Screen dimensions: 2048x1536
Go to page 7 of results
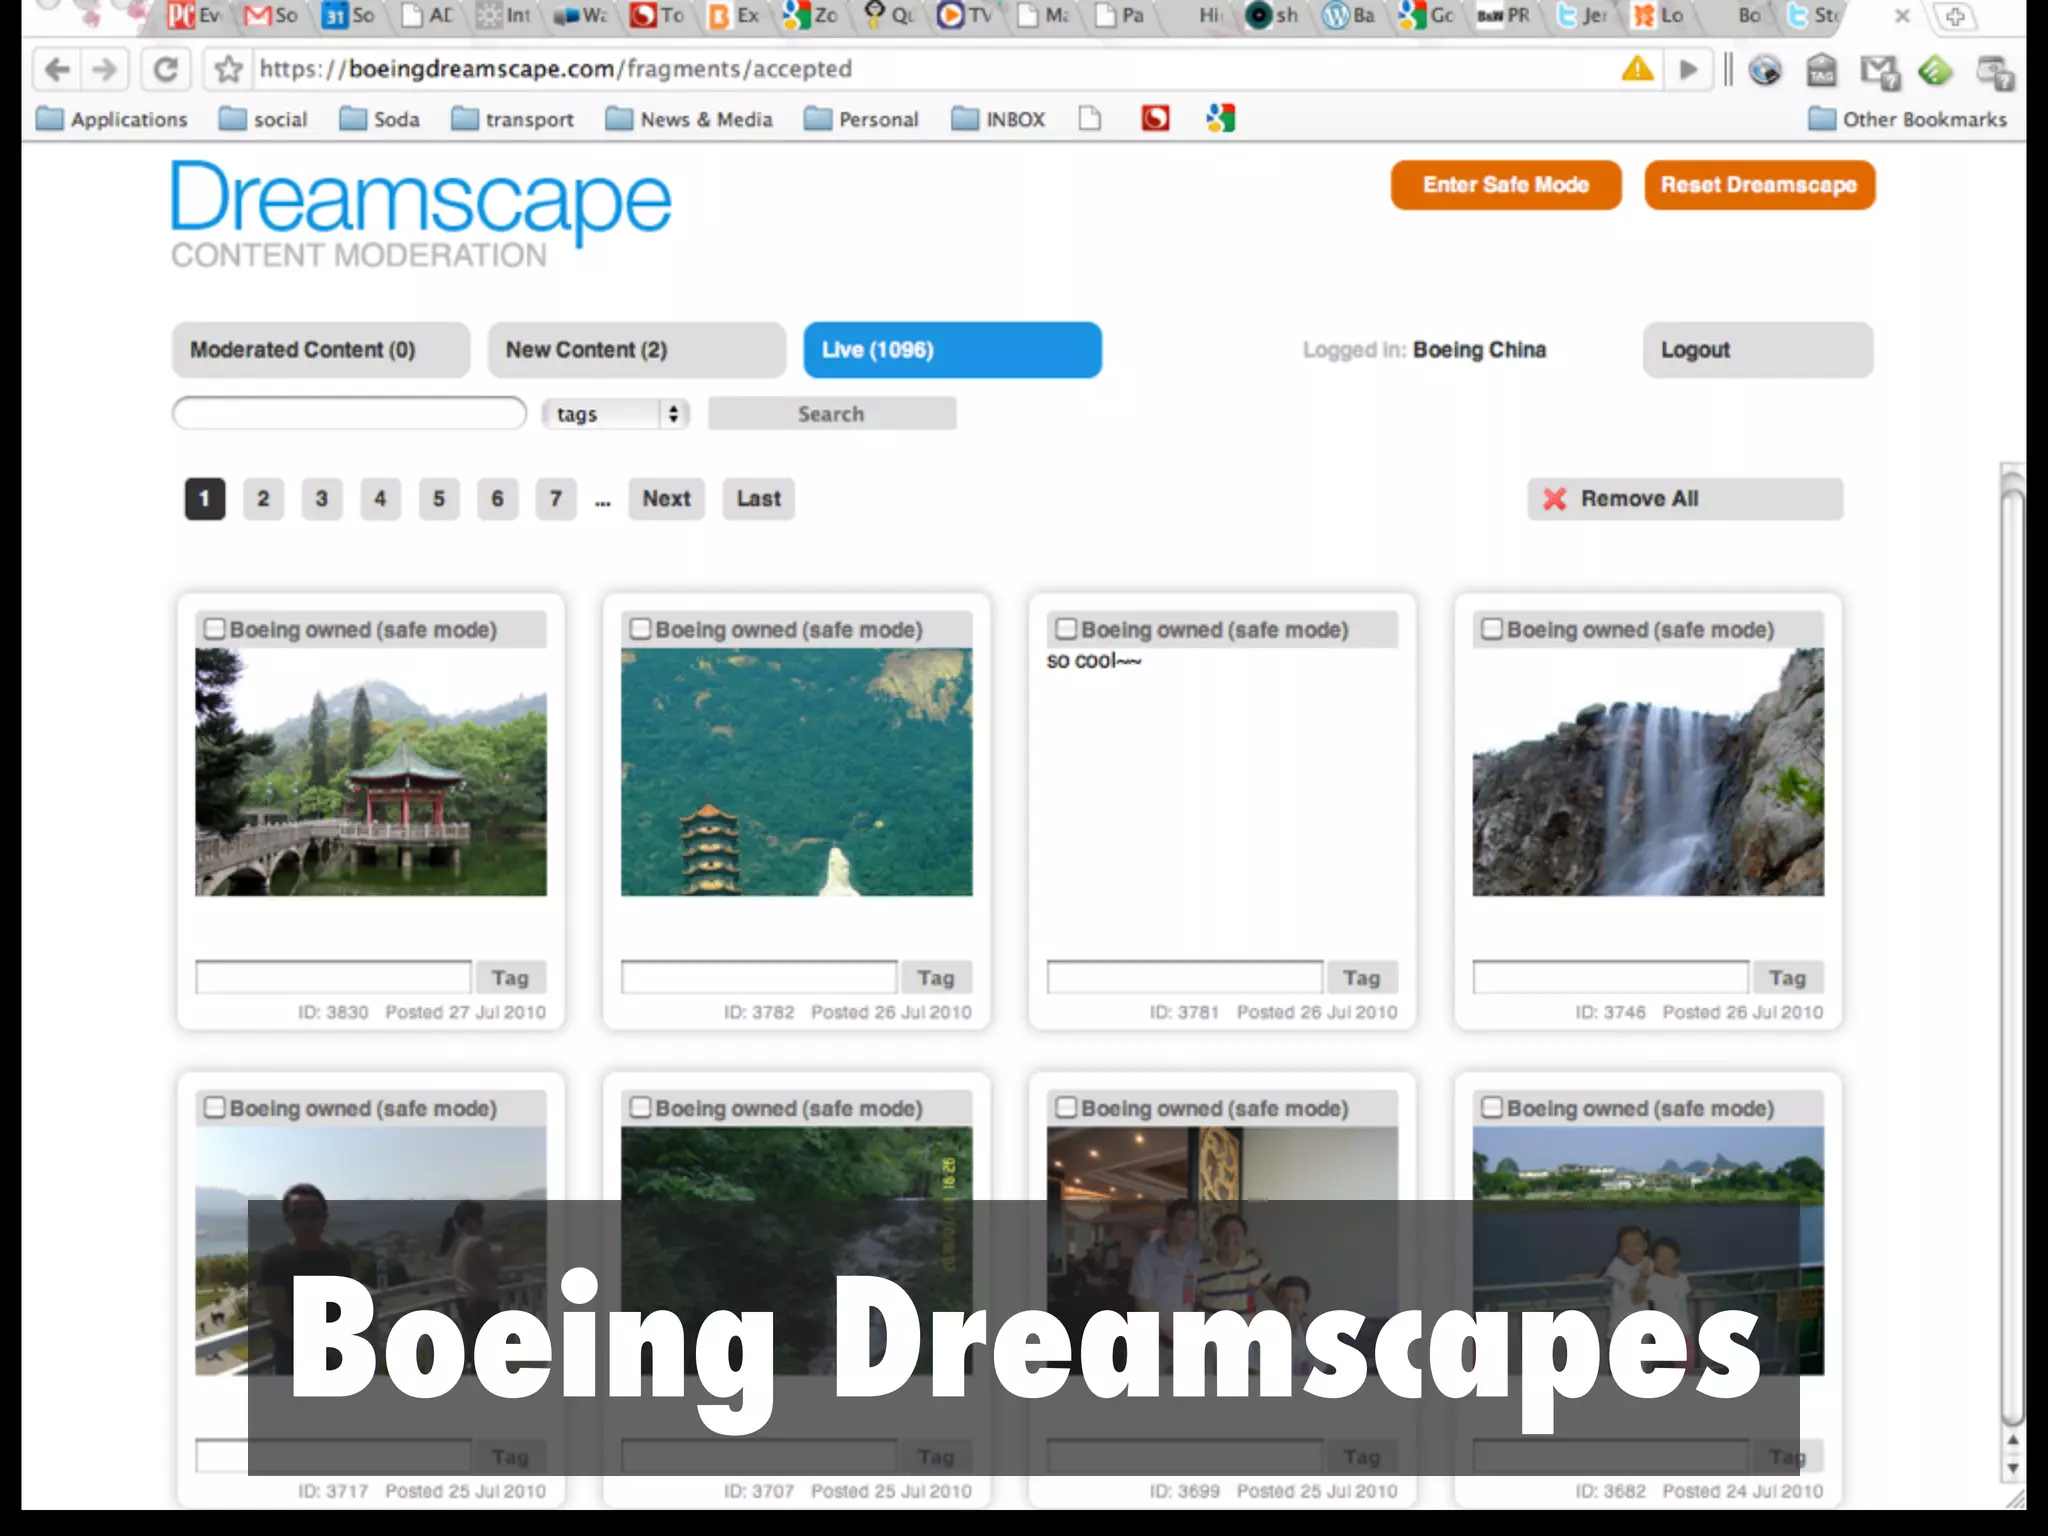click(556, 499)
